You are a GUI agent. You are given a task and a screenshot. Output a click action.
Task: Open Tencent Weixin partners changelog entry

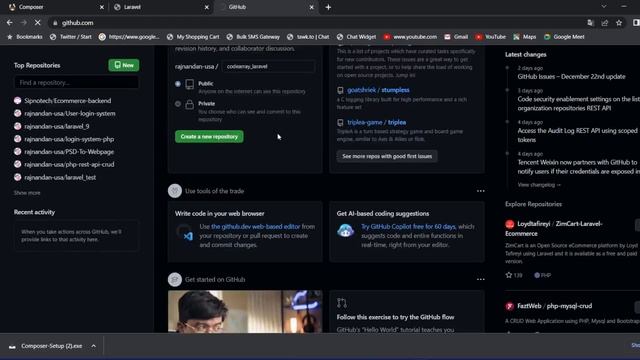[x=578, y=167]
